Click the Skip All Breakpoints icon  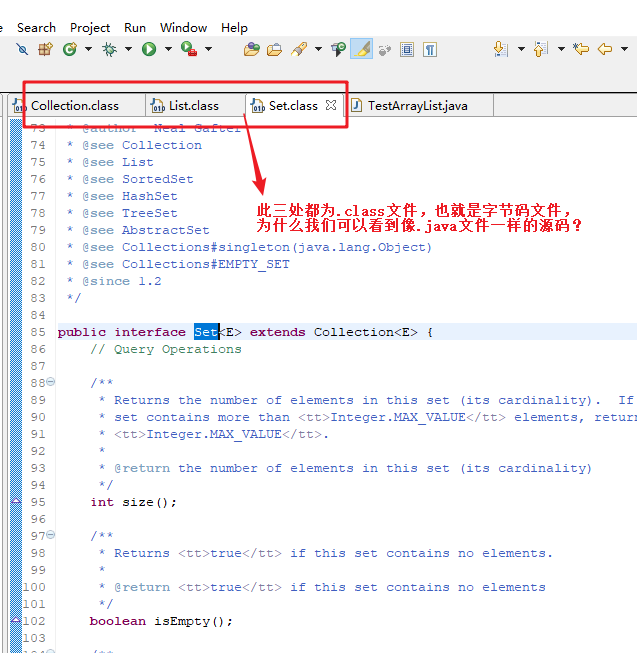22,50
